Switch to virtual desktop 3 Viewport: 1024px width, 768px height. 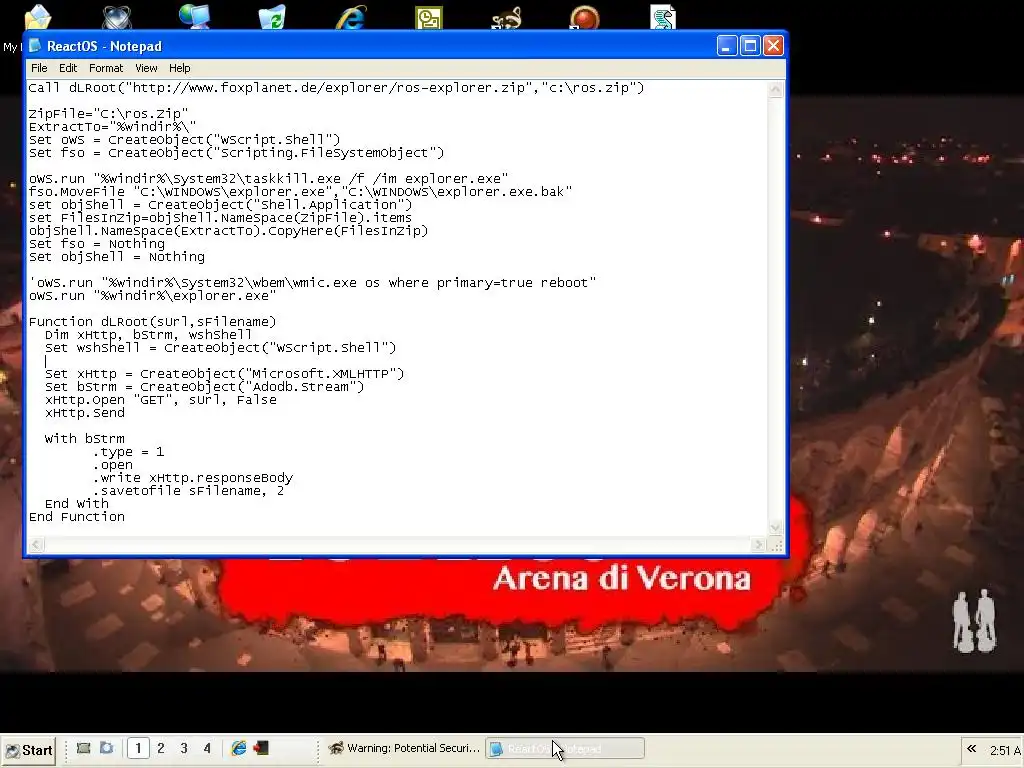[184, 748]
